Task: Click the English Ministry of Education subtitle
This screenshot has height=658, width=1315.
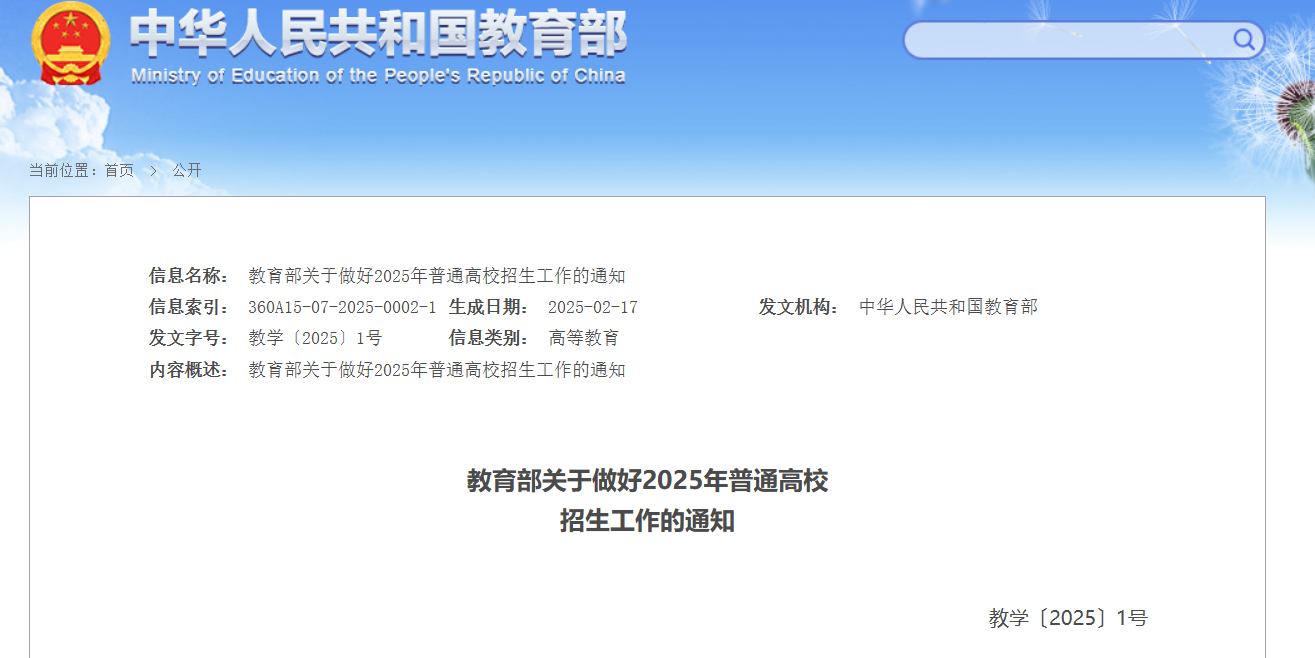Action: tap(378, 76)
